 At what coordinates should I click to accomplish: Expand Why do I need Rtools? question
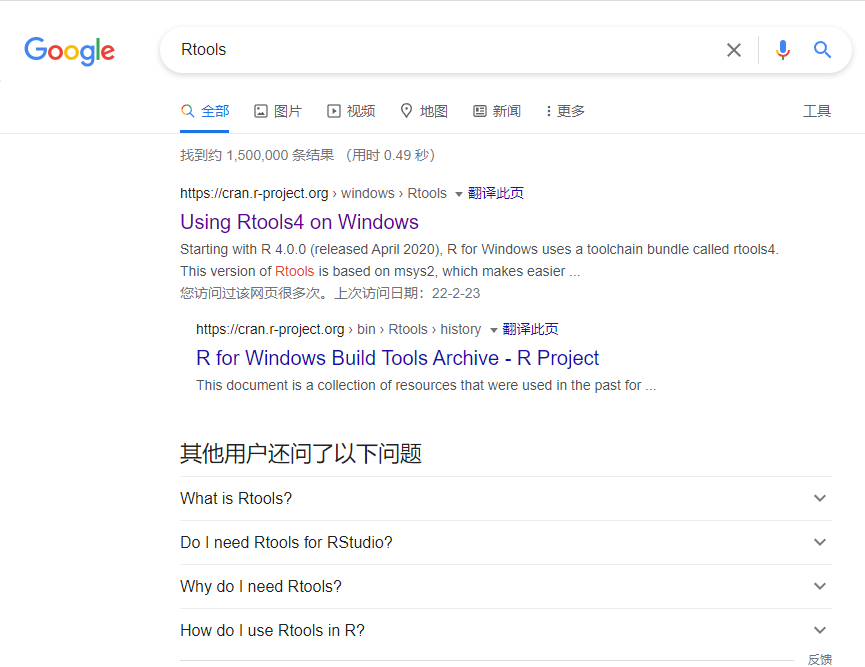[505, 586]
